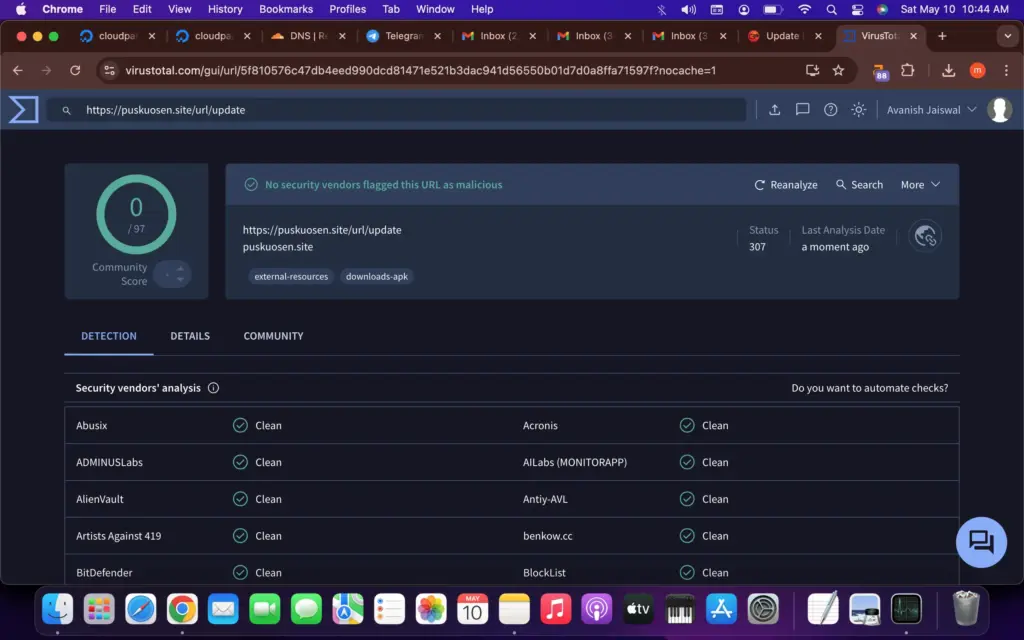The image size is (1024, 640).
Task: Open the History menu
Action: [225, 9]
